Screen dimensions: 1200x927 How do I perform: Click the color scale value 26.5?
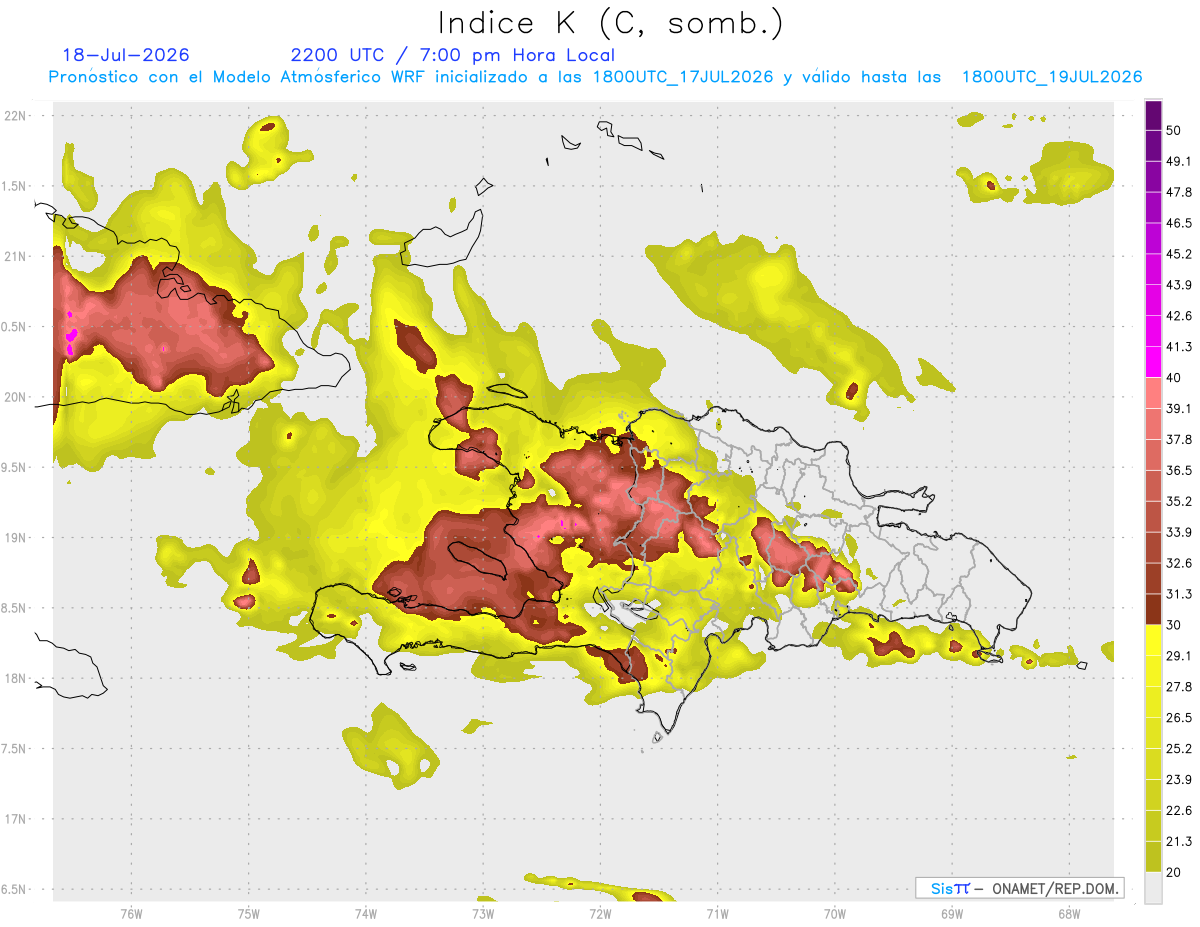point(1179,717)
